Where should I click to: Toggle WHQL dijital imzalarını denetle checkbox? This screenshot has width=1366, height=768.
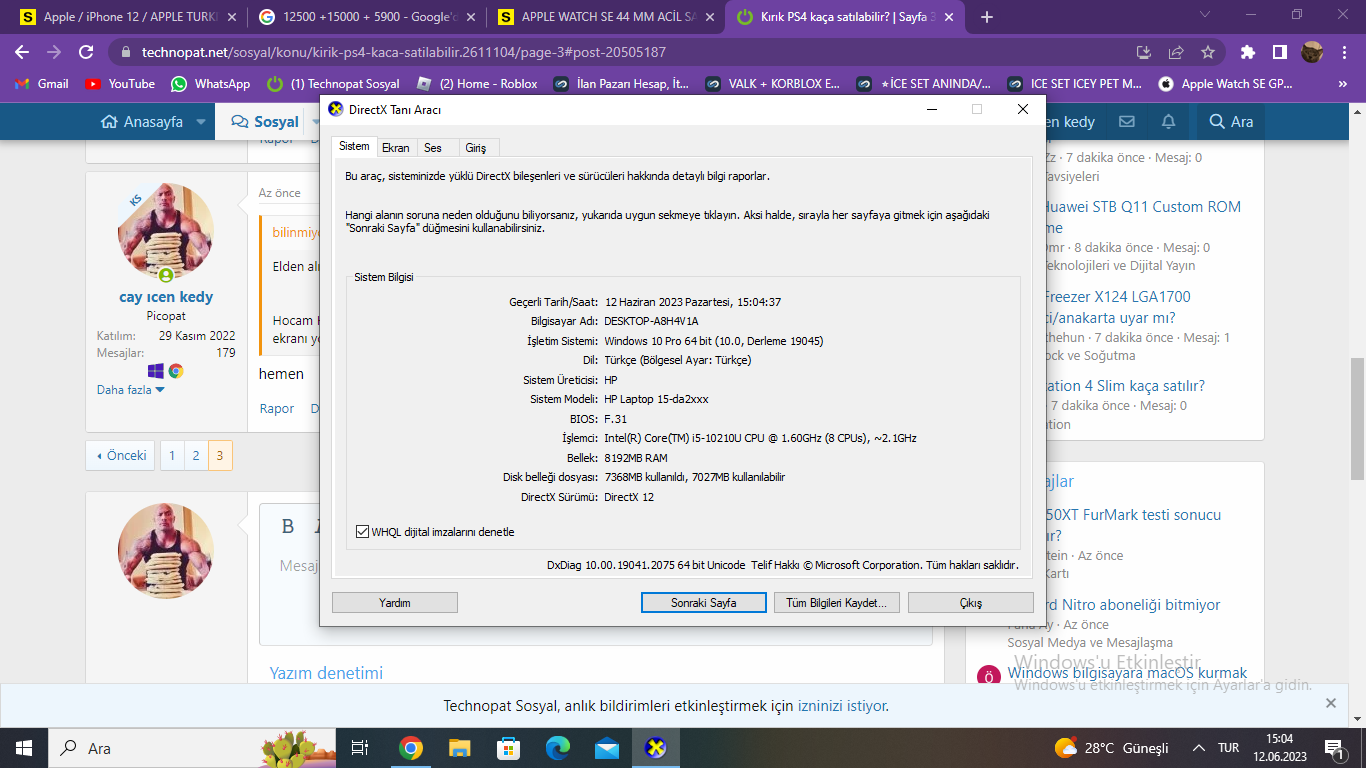pyautogui.click(x=362, y=532)
